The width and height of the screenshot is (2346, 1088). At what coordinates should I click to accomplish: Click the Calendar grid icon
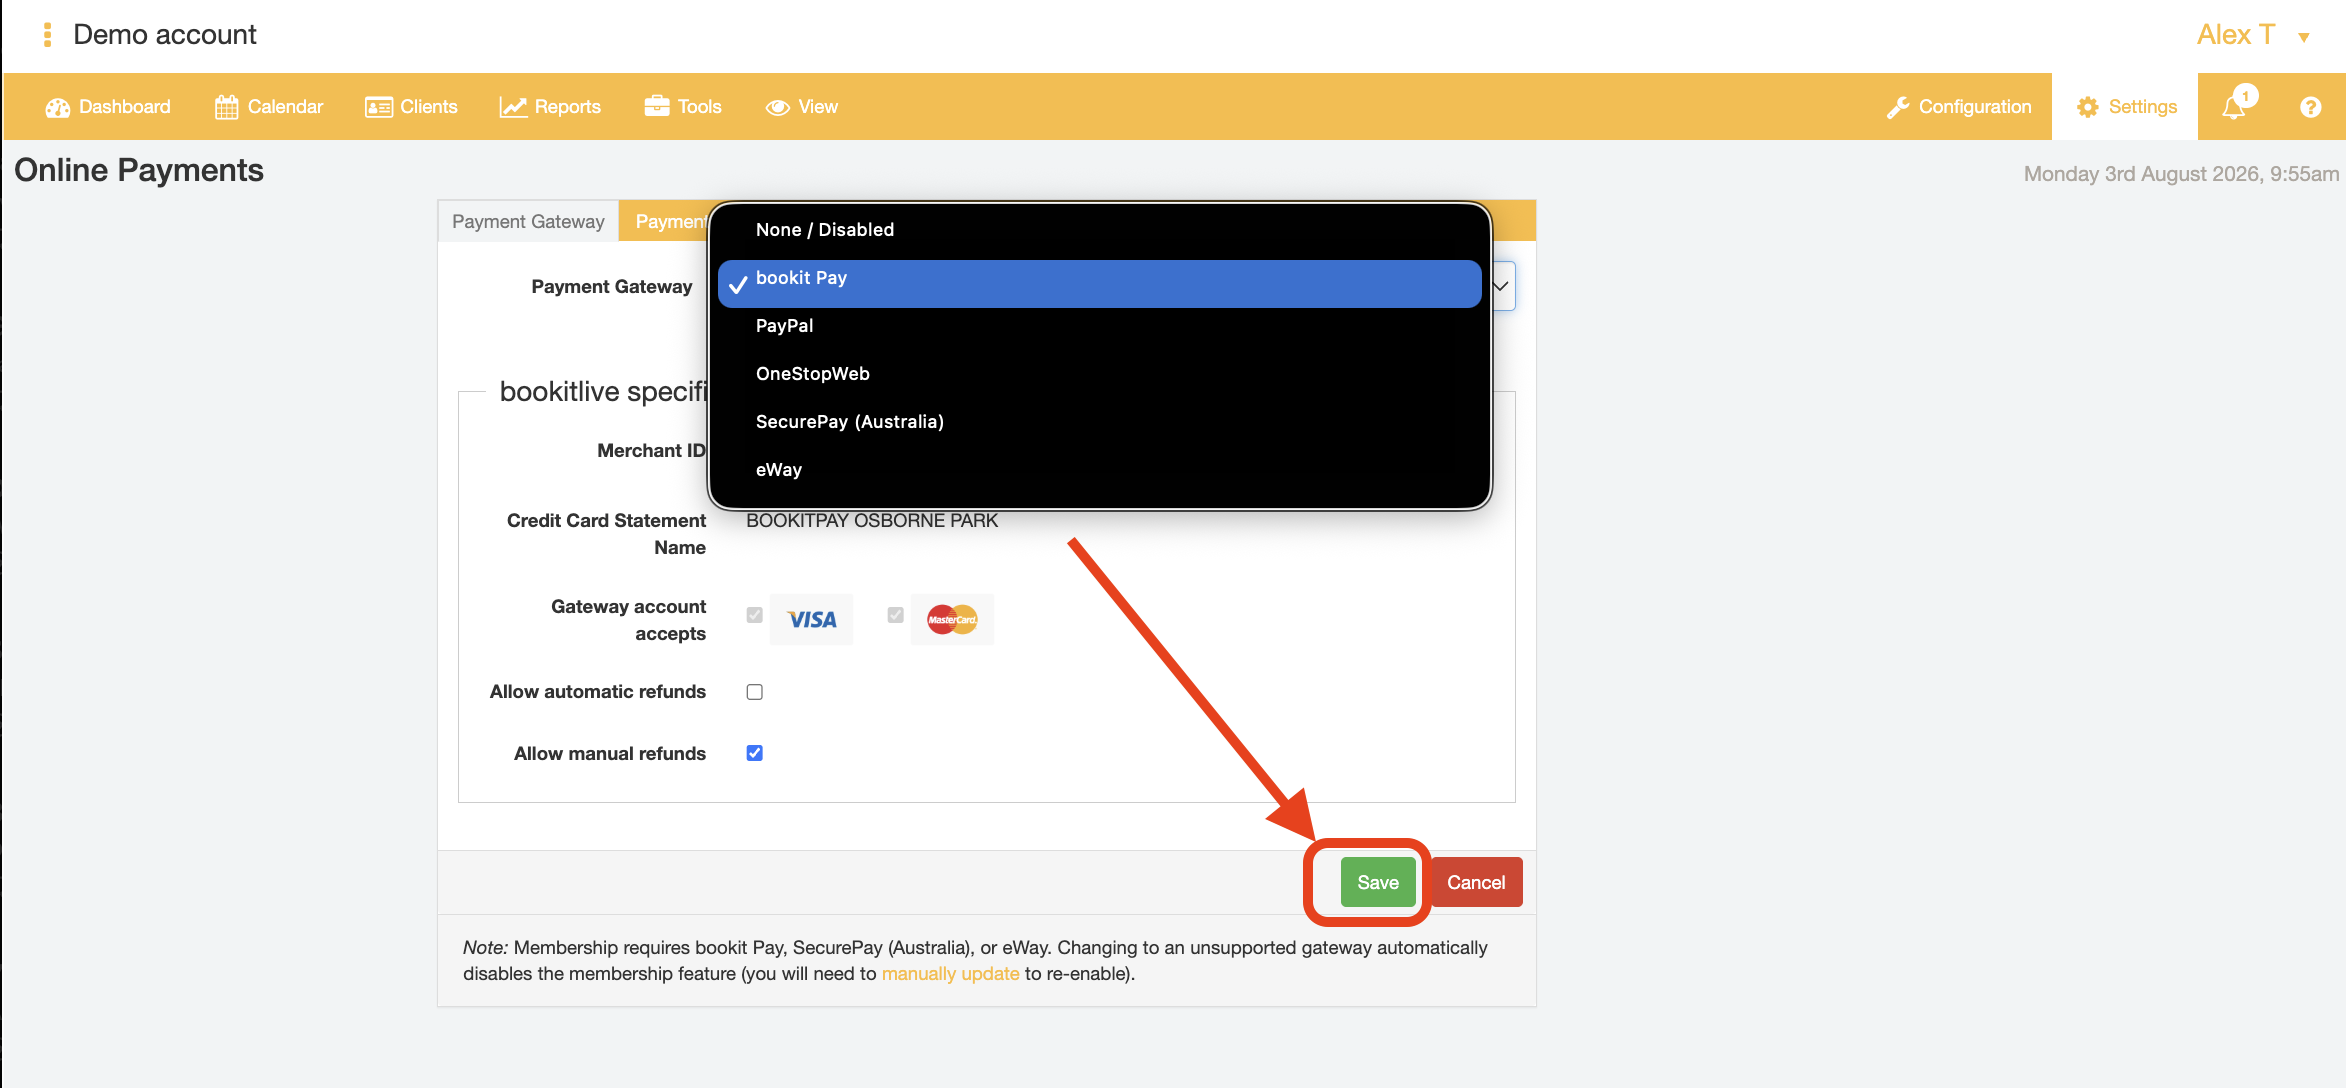point(227,107)
